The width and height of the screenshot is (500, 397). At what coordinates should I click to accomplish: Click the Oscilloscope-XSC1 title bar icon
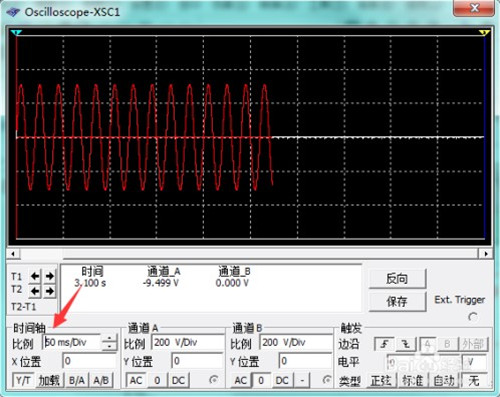pyautogui.click(x=13, y=12)
